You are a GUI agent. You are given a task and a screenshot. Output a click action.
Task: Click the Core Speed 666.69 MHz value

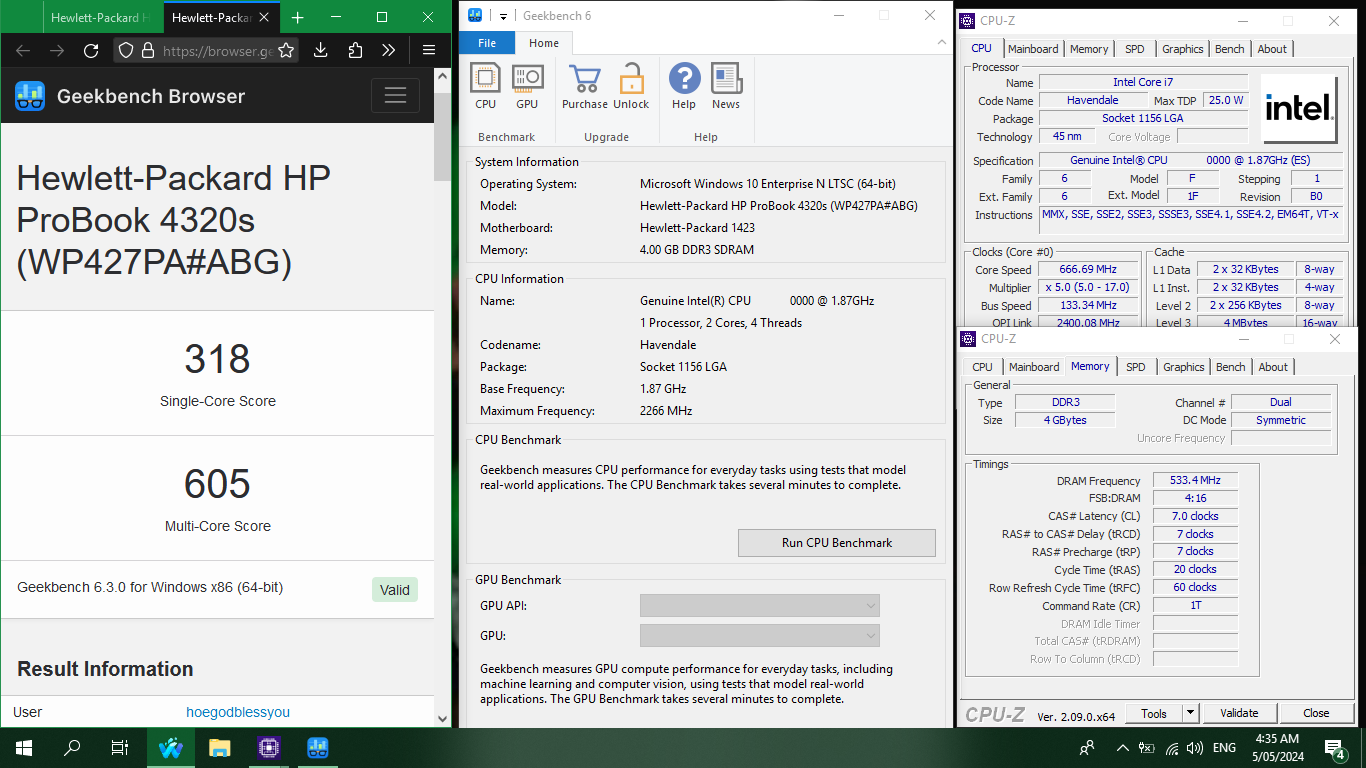(1086, 270)
